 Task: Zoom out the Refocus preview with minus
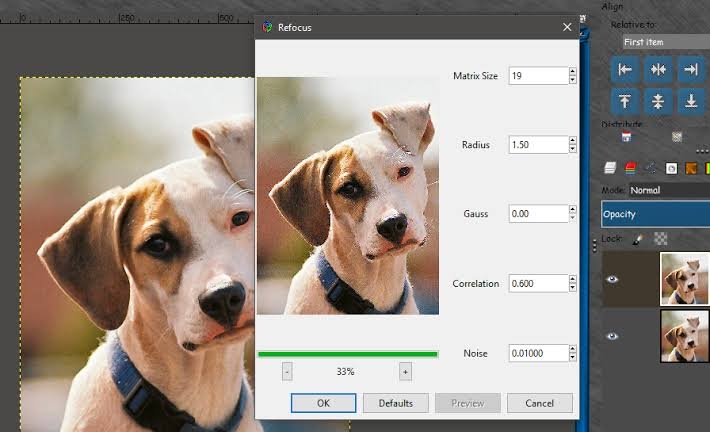coord(287,372)
